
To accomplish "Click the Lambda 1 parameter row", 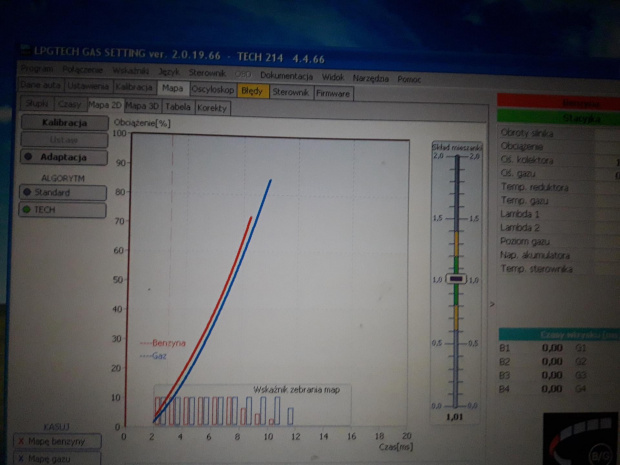I will (558, 214).
